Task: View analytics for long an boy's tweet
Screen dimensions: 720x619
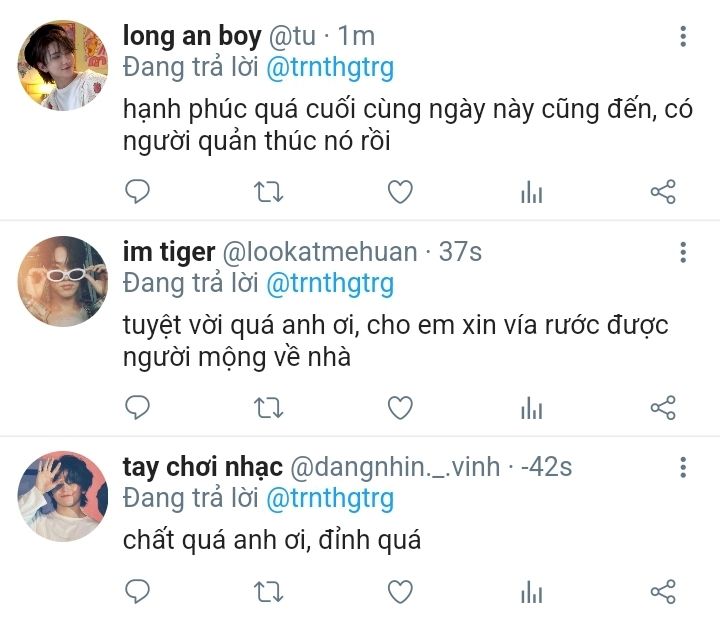Action: point(531,193)
